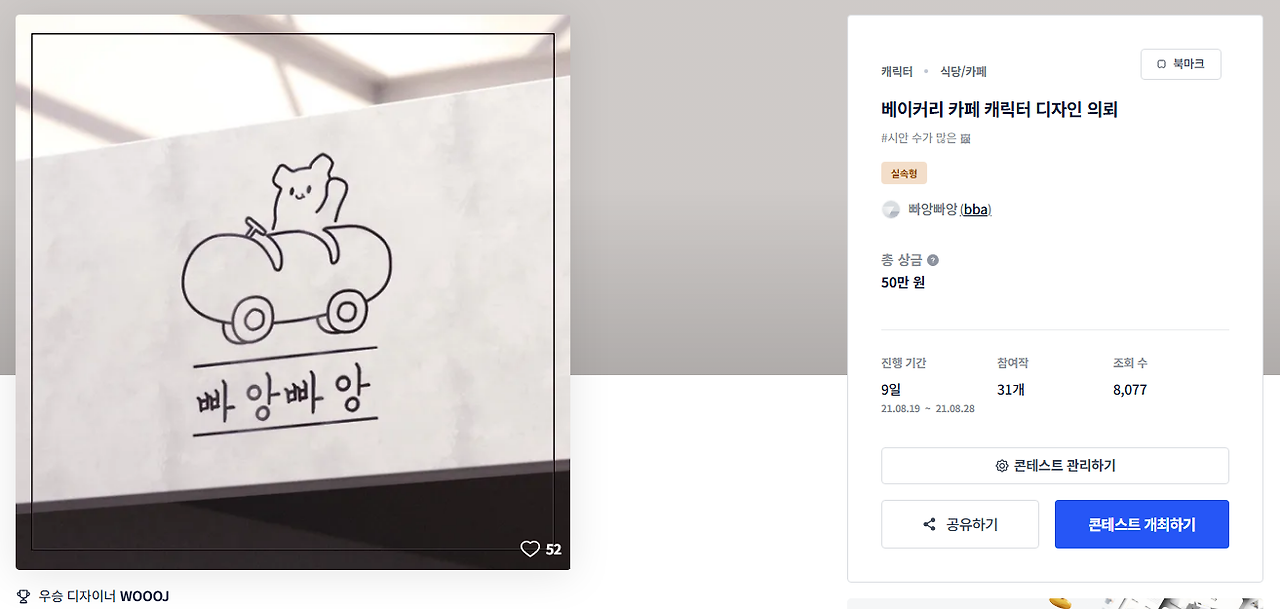Click the heart like icon on the thumbnail

coord(530,549)
